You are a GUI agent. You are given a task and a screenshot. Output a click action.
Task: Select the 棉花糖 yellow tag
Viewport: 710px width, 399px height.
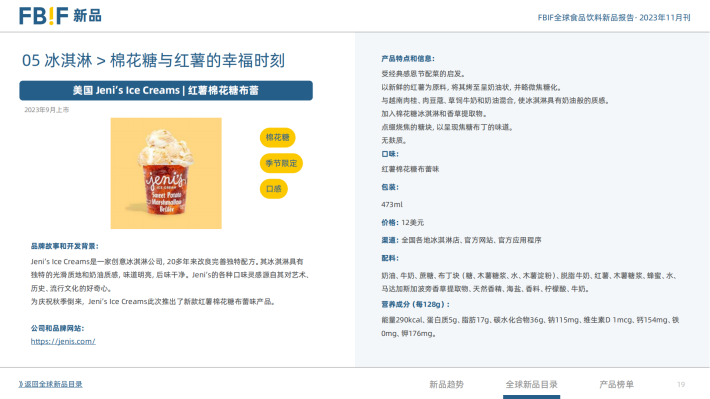(278, 138)
